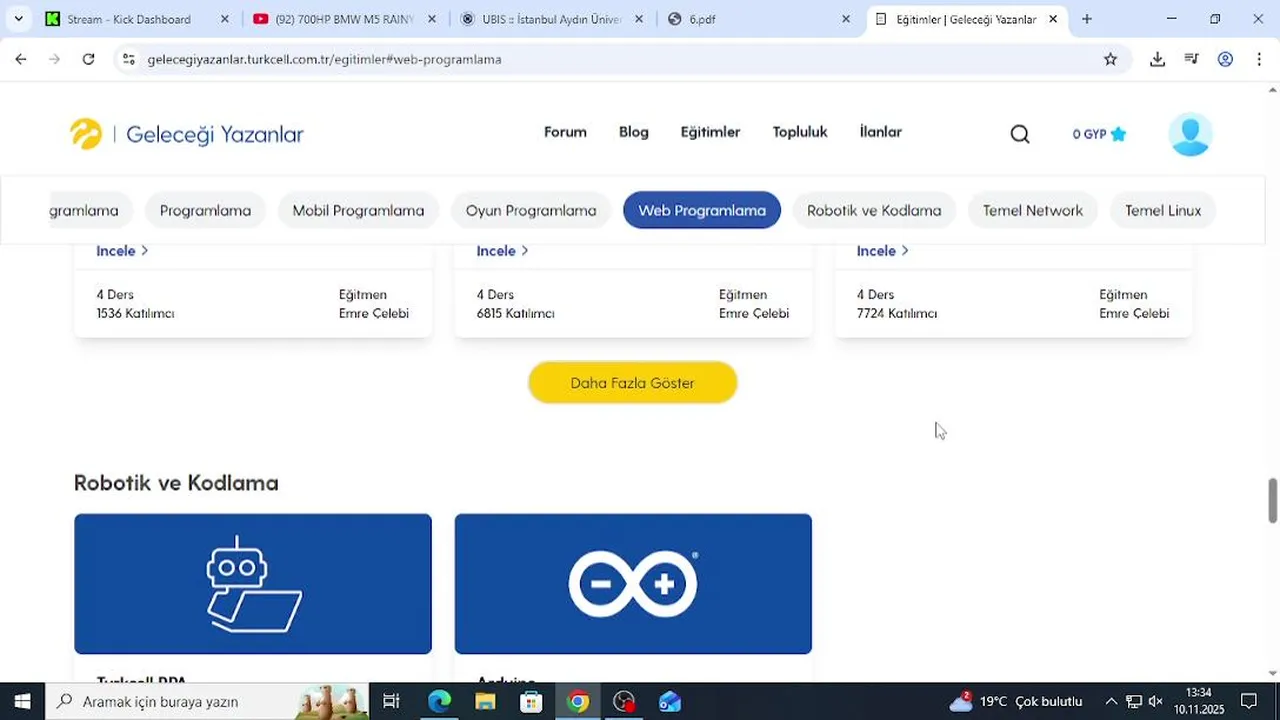This screenshot has width=1280, height=720.
Task: Select the Mobil Programlama category chip
Action: coord(358,210)
